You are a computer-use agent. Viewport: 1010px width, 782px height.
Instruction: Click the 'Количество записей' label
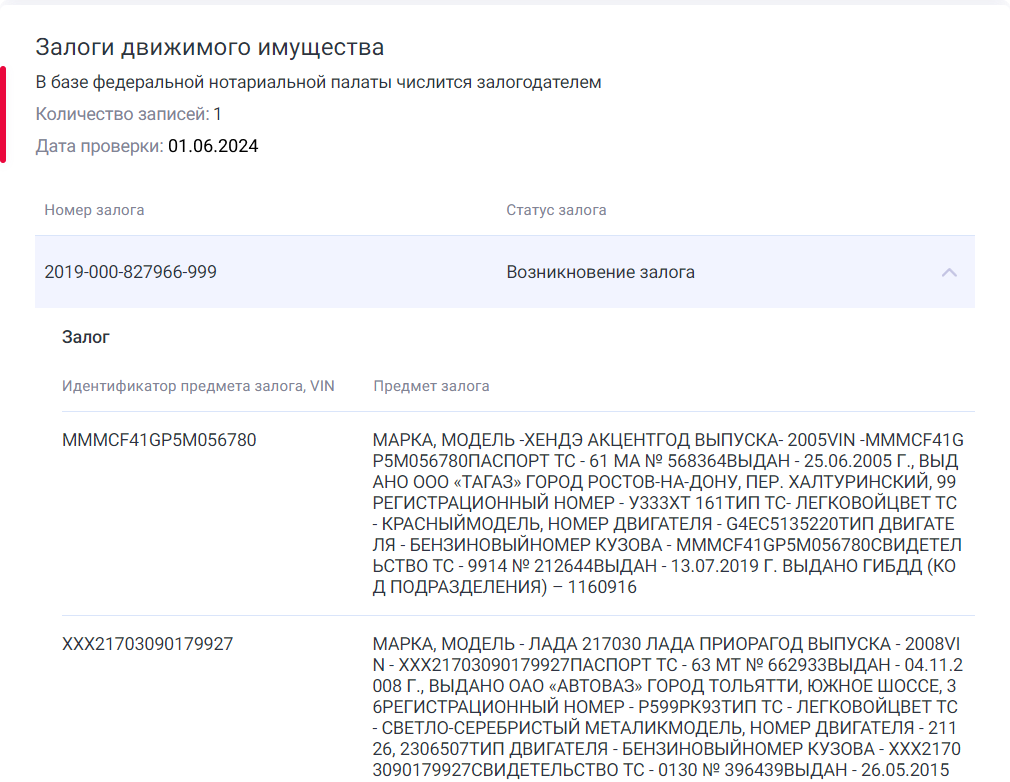pos(122,114)
